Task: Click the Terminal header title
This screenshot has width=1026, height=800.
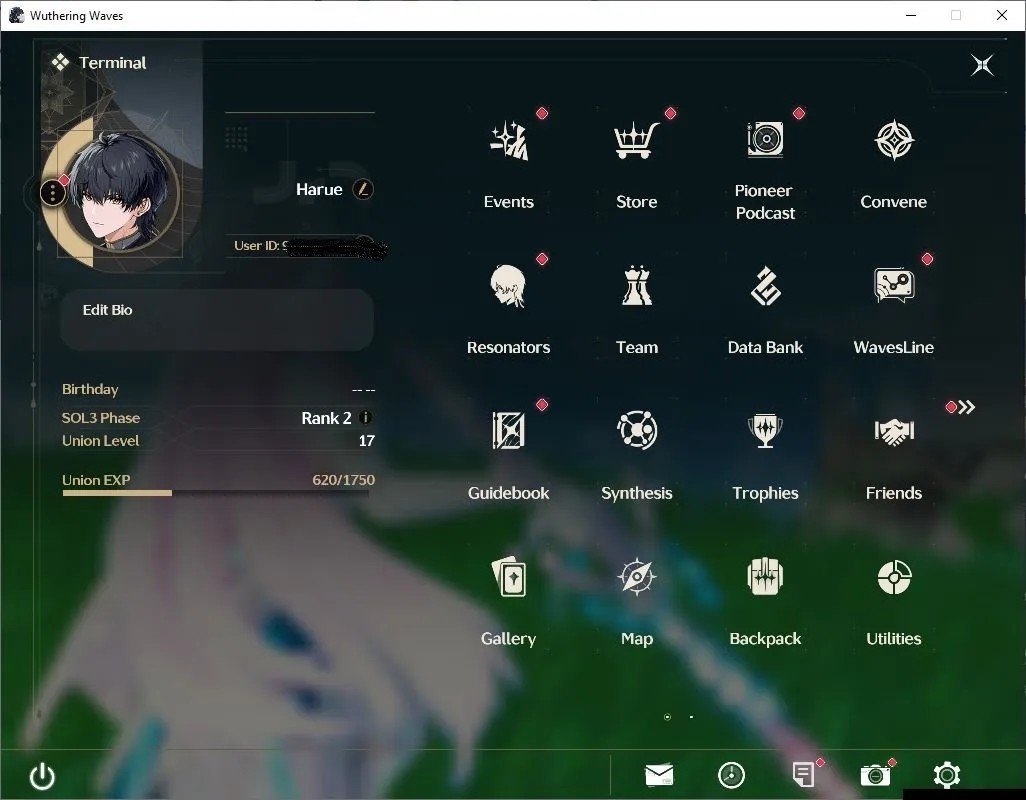Action: pyautogui.click(x=113, y=63)
